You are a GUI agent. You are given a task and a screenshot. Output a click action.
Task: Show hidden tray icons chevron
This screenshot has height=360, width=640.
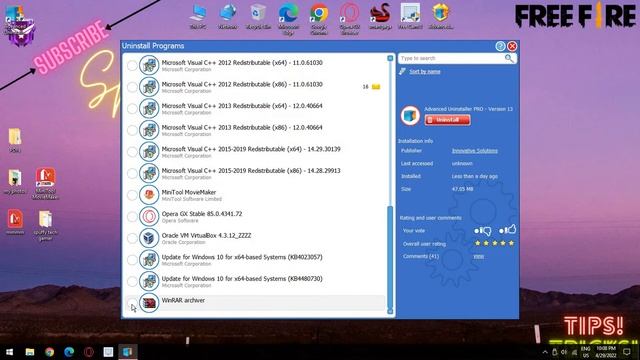[x=545, y=352]
